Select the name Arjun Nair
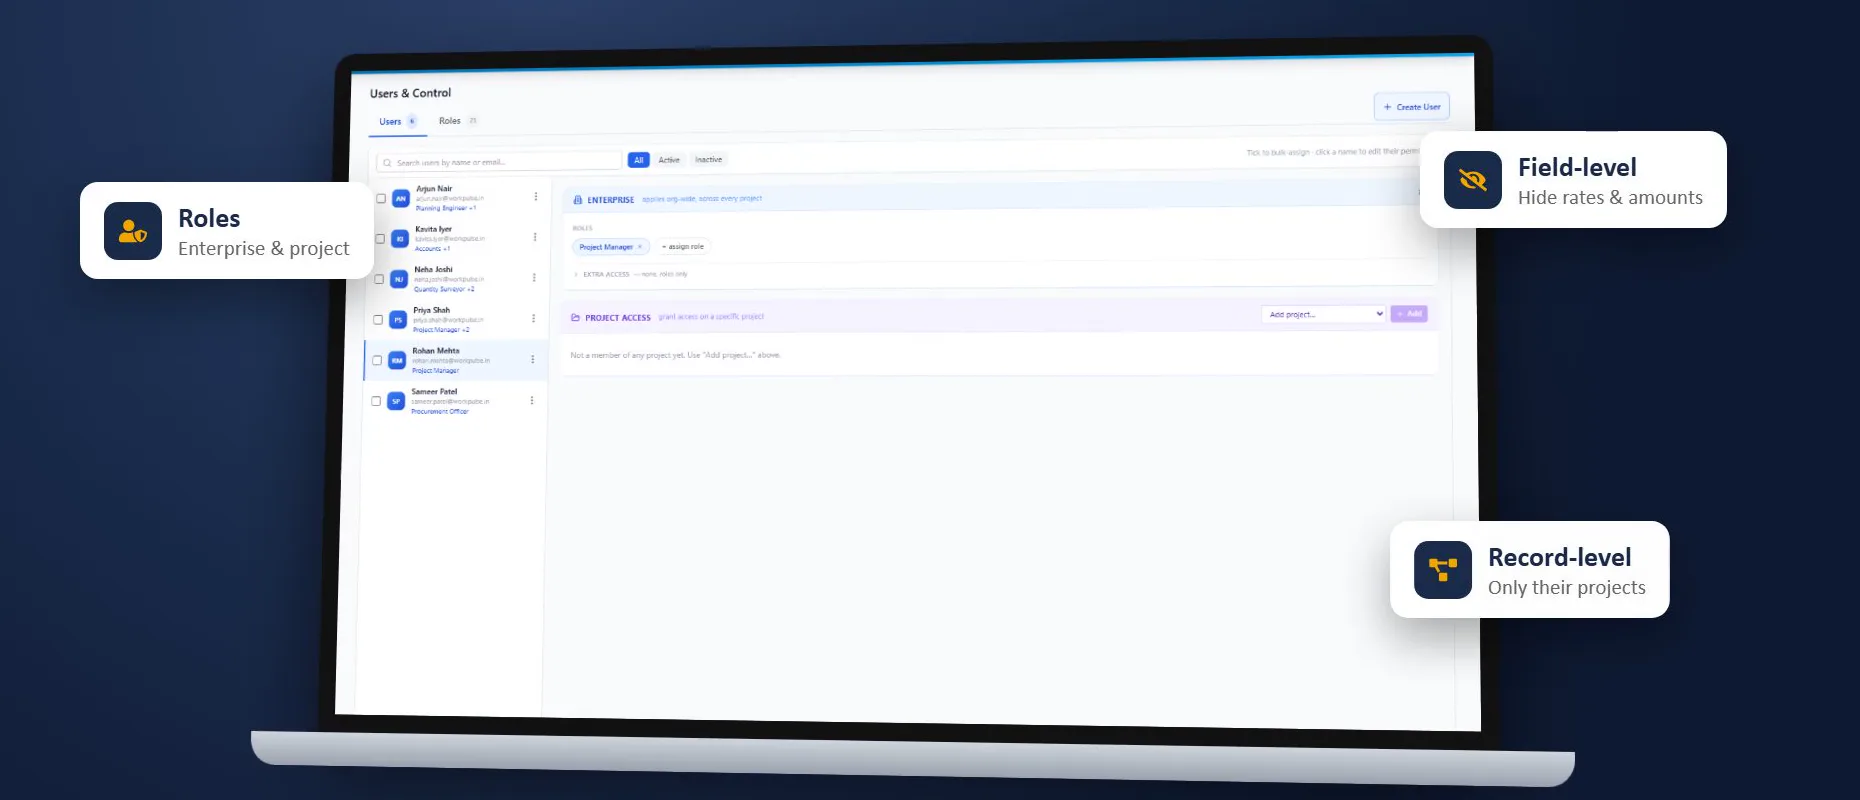 (x=434, y=188)
